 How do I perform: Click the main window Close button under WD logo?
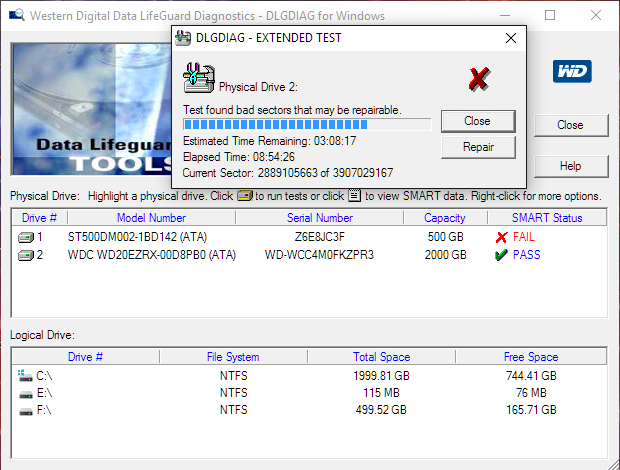[x=571, y=125]
